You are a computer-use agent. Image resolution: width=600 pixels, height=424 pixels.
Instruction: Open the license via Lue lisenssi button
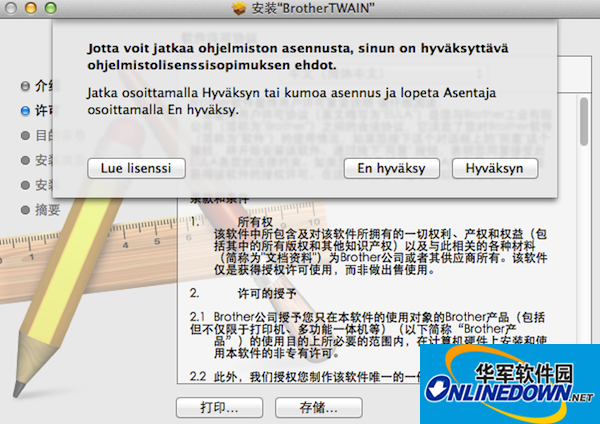tap(136, 168)
